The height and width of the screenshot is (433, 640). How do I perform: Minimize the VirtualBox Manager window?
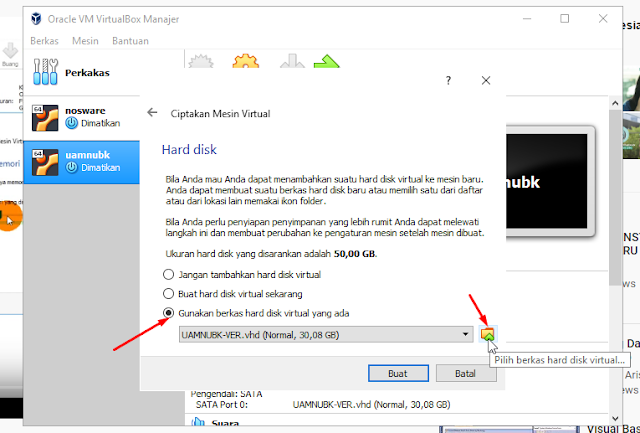(x=527, y=19)
